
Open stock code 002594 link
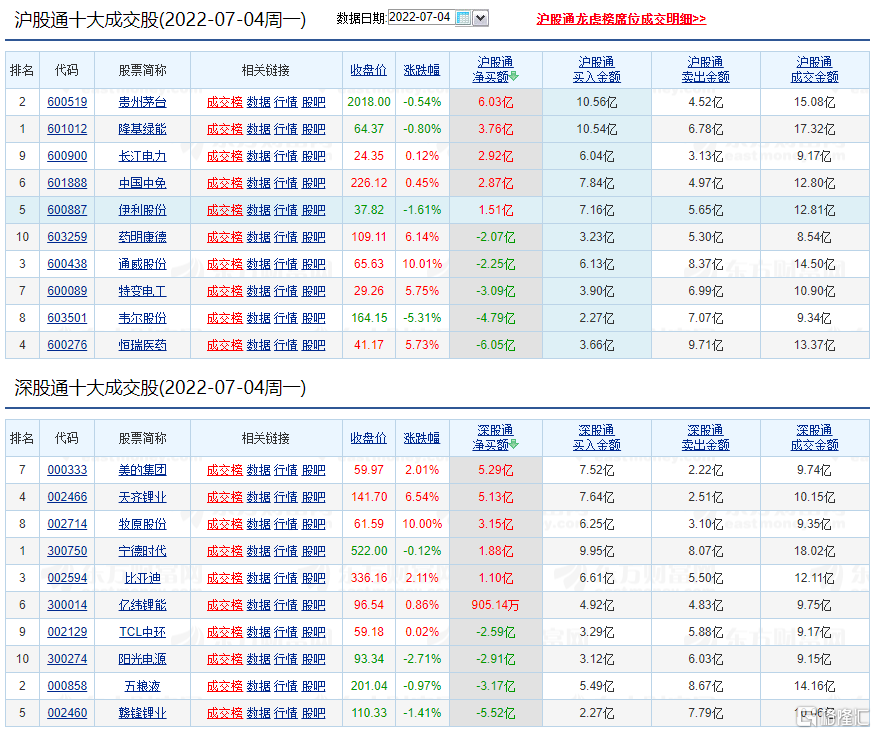[x=67, y=578]
